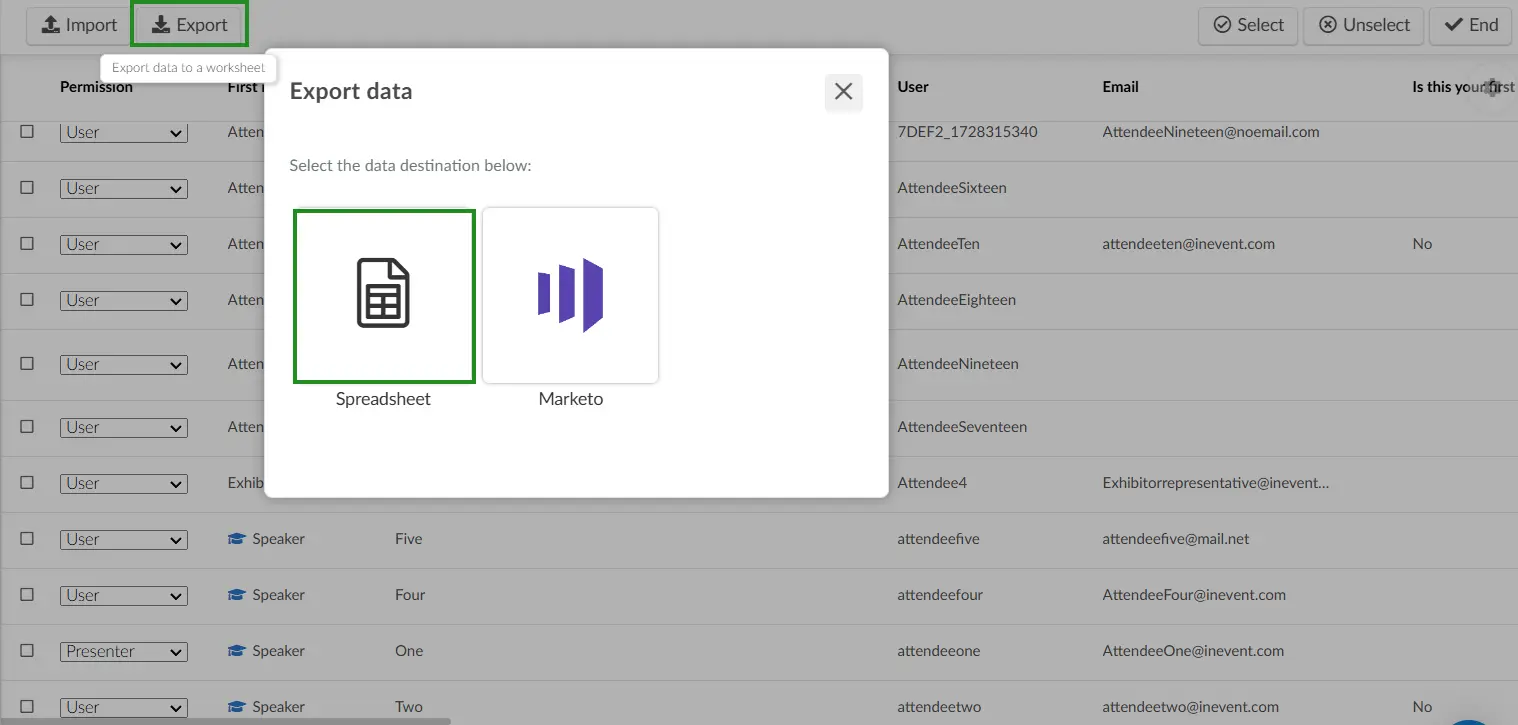Click the attendeetwo@inevent.com email cell

(1190, 707)
